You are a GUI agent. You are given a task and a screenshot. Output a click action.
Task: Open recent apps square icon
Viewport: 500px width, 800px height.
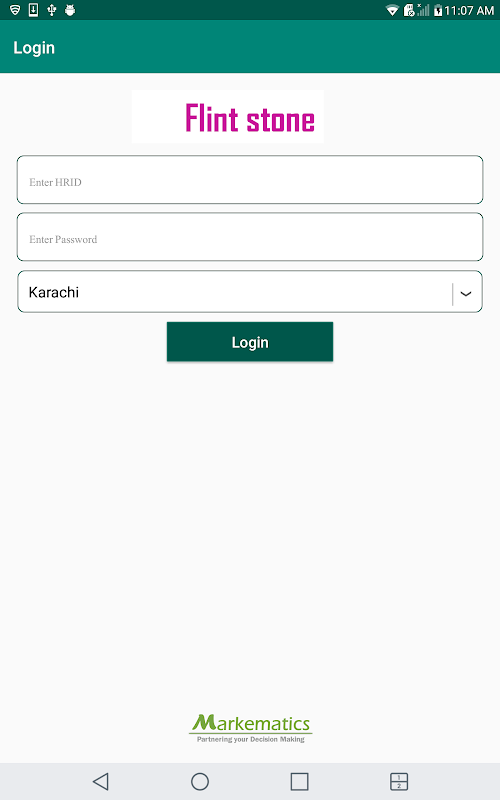click(x=299, y=781)
